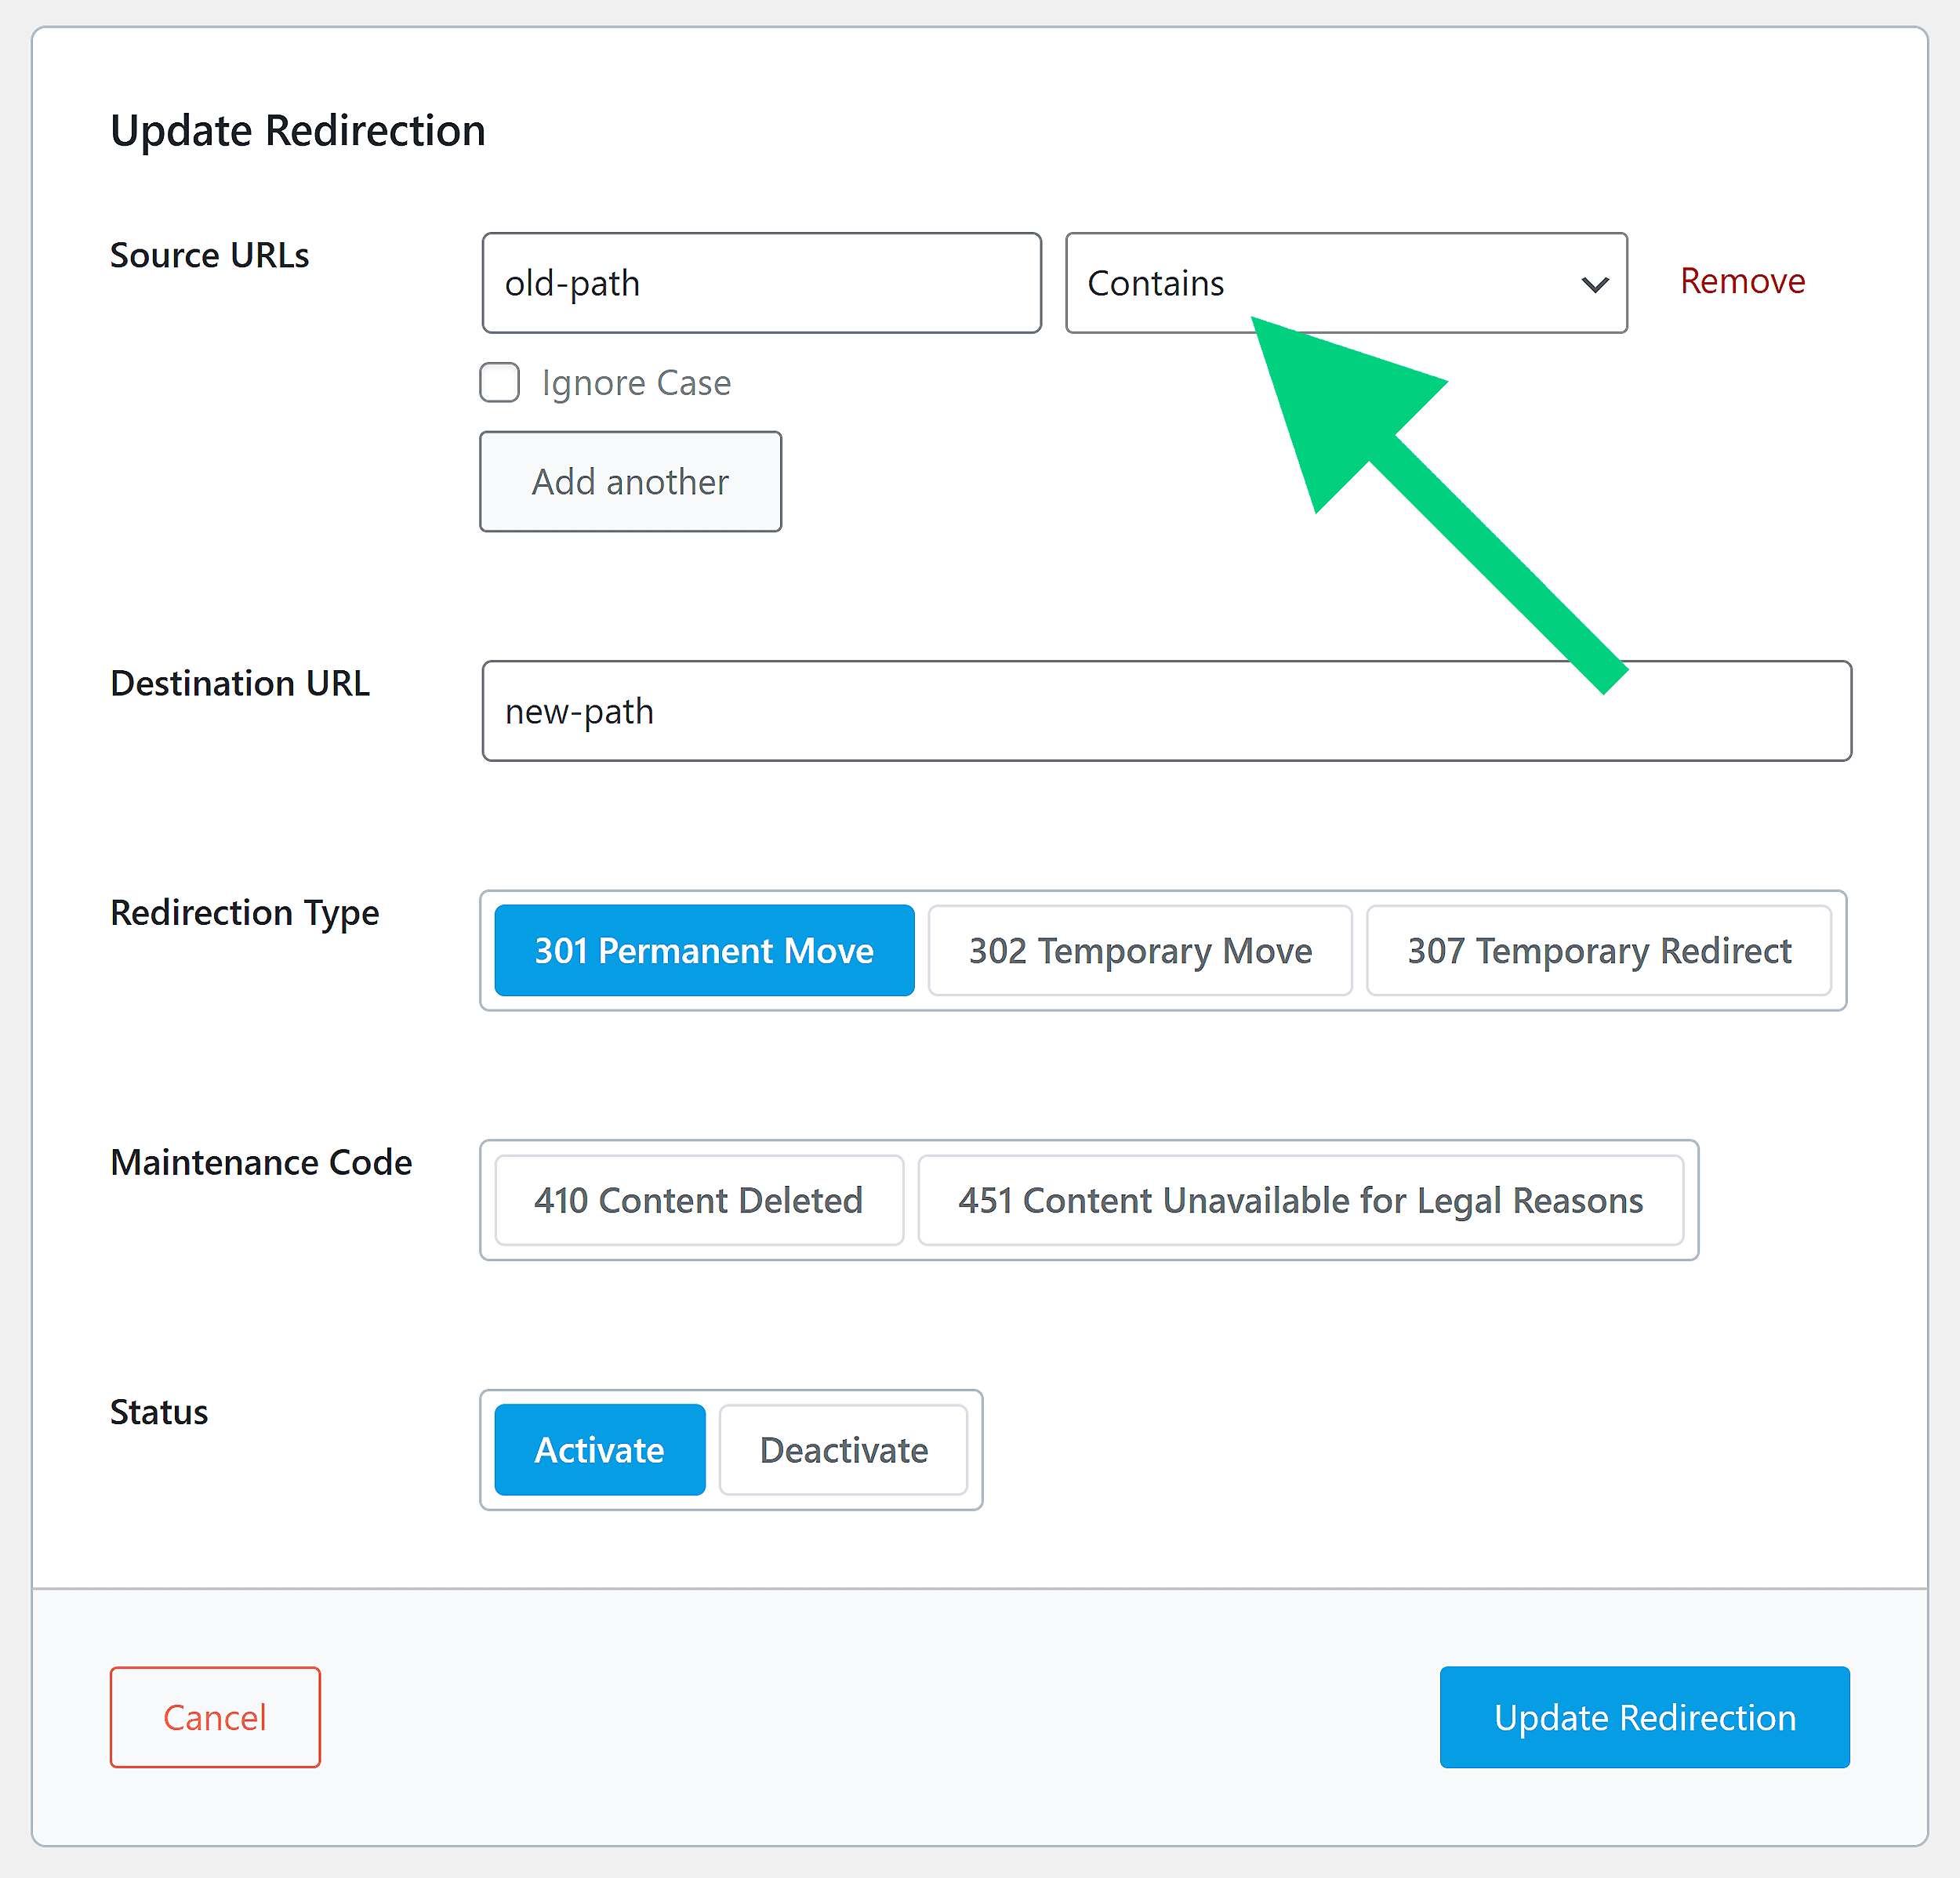Choose 302 Temporary Move redirect
This screenshot has height=1878, width=1960.
click(1139, 950)
